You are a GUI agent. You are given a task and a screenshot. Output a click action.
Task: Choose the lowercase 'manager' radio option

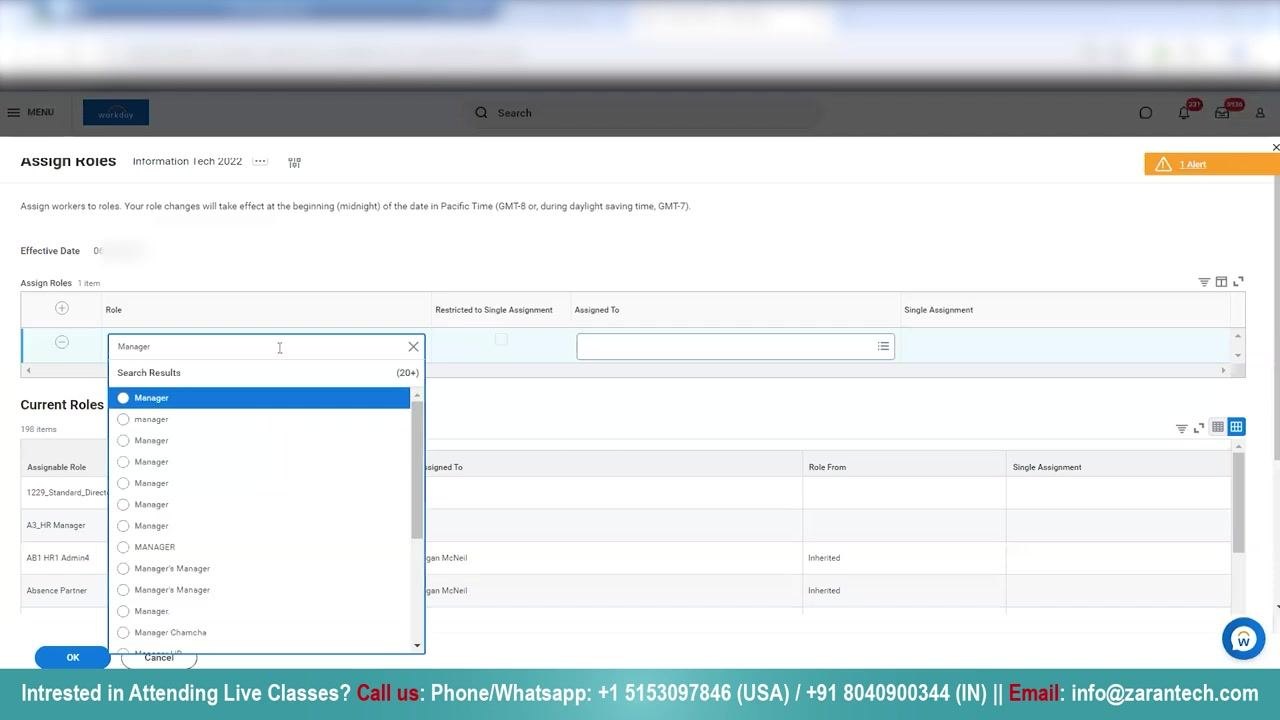123,419
